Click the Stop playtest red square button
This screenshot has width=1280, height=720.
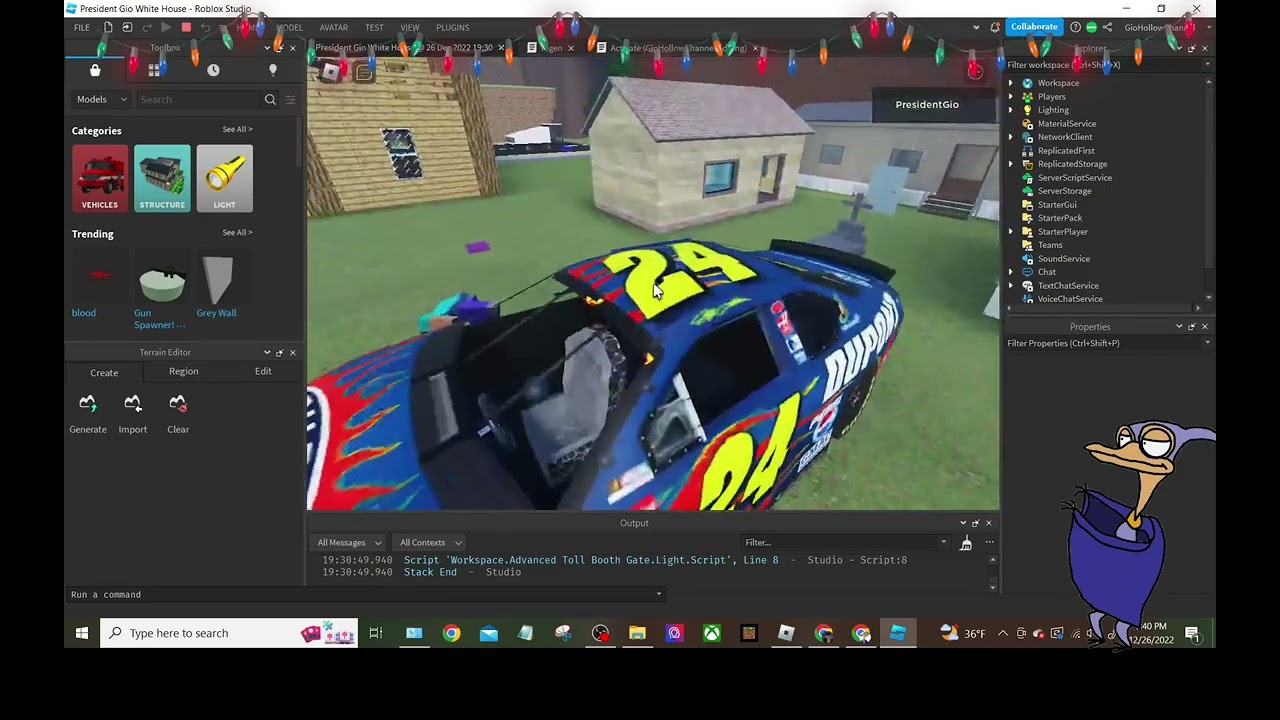pos(186,27)
